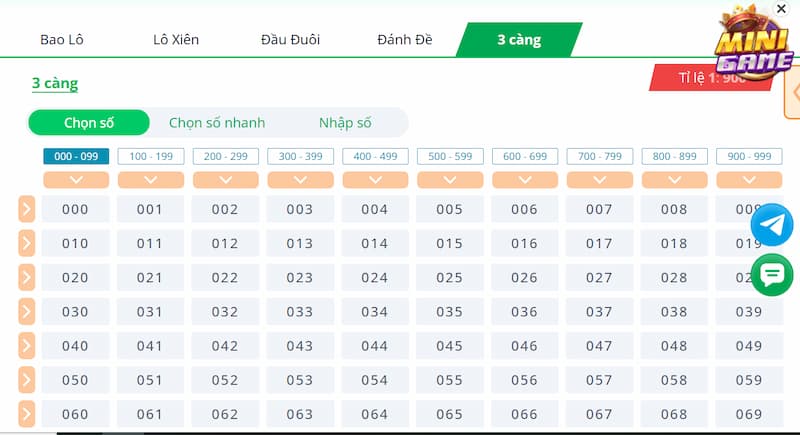Click the row arrow beside 000

pyautogui.click(x=27, y=209)
